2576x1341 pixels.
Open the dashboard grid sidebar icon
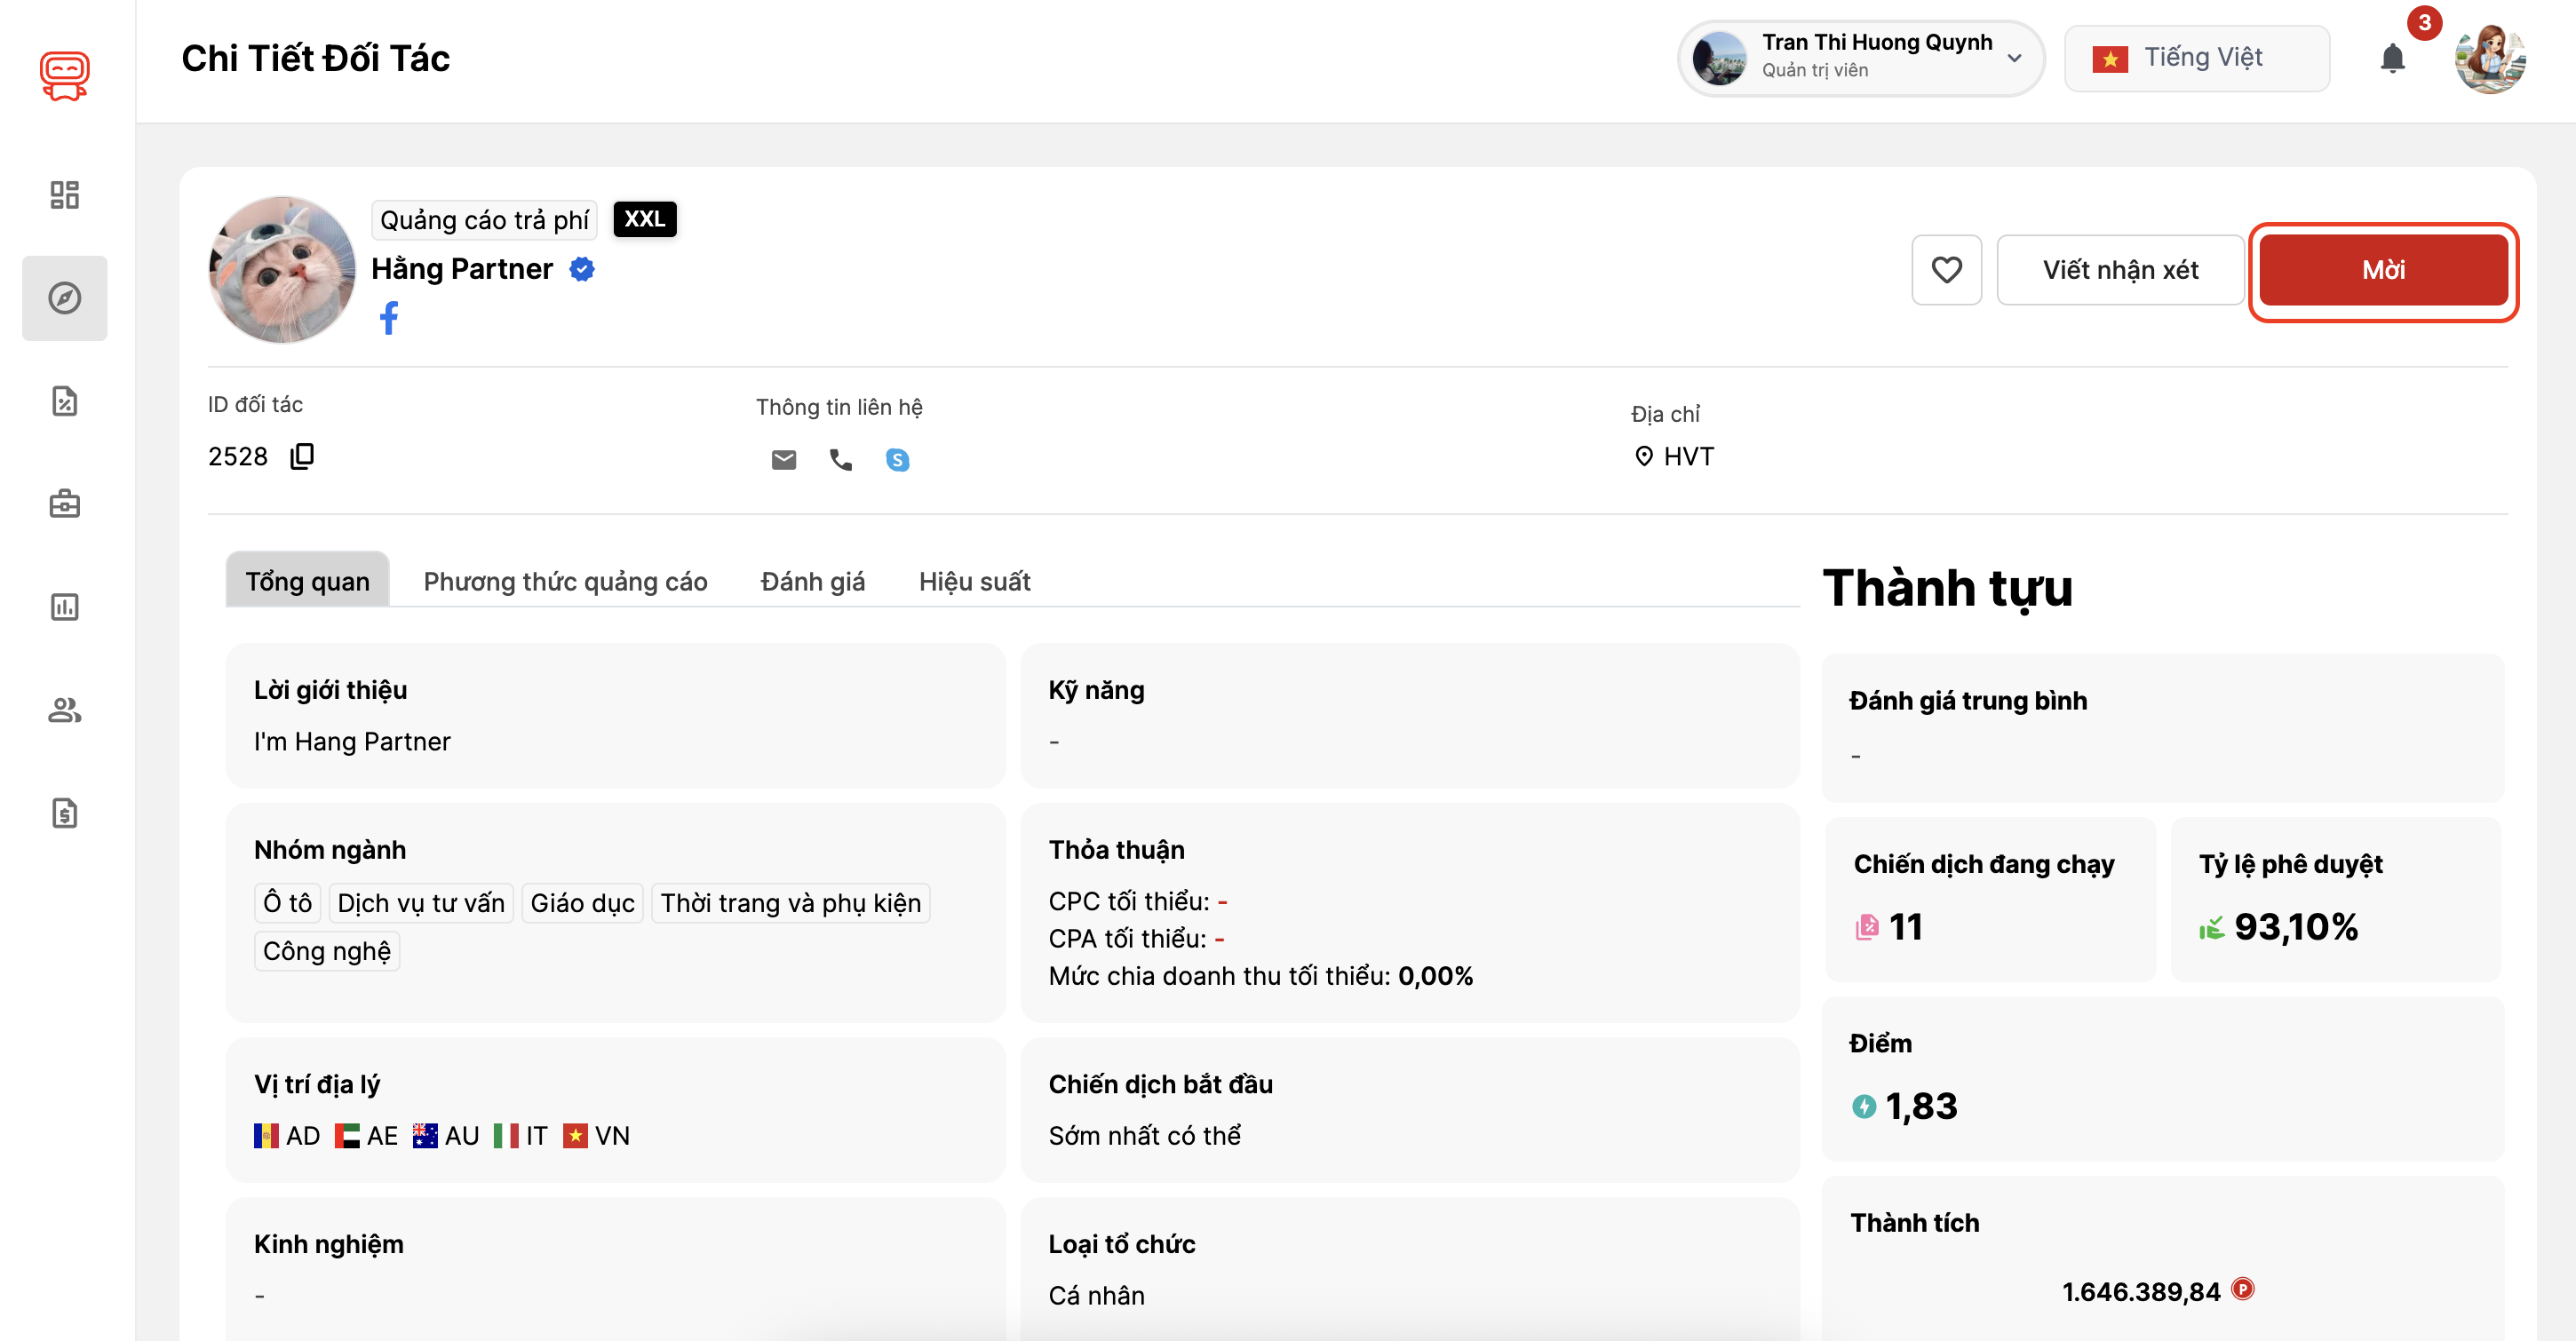click(65, 195)
